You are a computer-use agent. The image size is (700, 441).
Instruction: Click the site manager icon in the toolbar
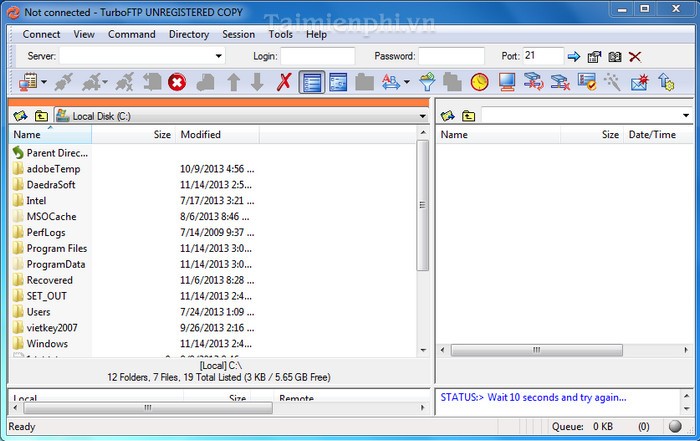(27, 81)
